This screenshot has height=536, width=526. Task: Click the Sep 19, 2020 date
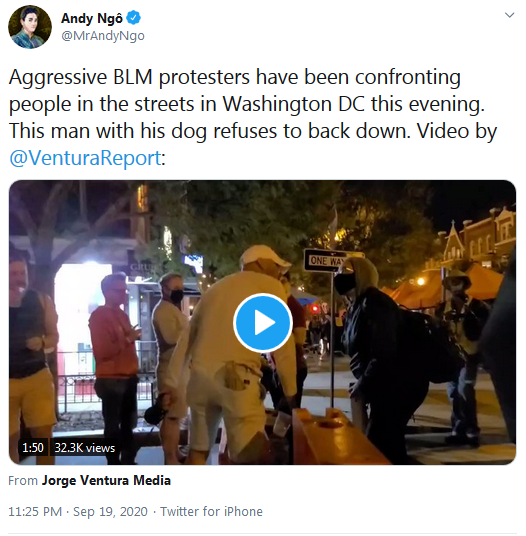click(x=110, y=511)
